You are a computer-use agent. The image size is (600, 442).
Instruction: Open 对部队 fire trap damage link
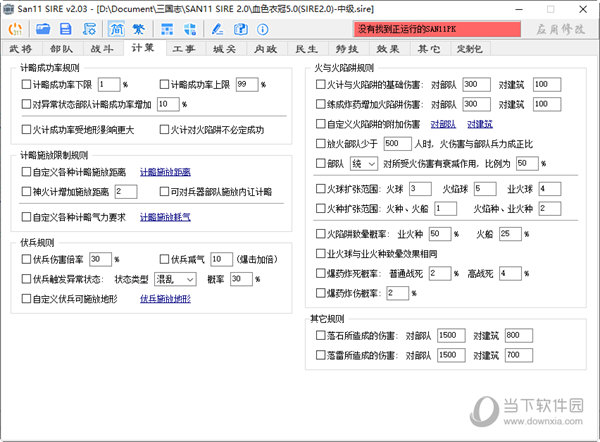coord(443,124)
